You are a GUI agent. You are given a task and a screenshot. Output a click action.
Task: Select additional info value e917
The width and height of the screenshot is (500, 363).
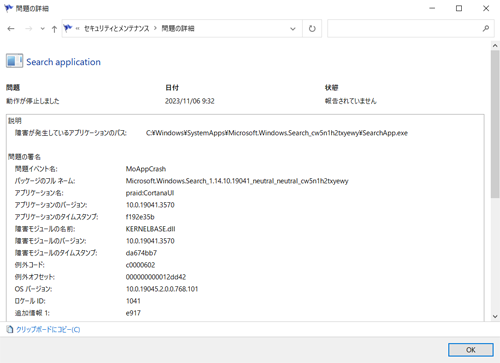133,313
